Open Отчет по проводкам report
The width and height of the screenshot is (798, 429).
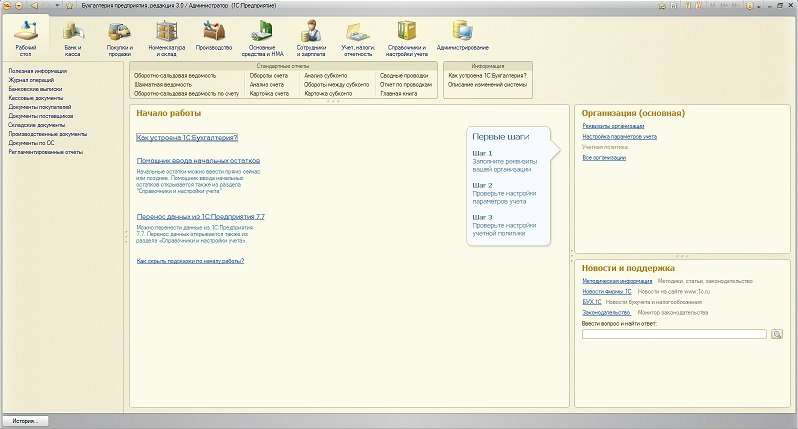point(406,84)
